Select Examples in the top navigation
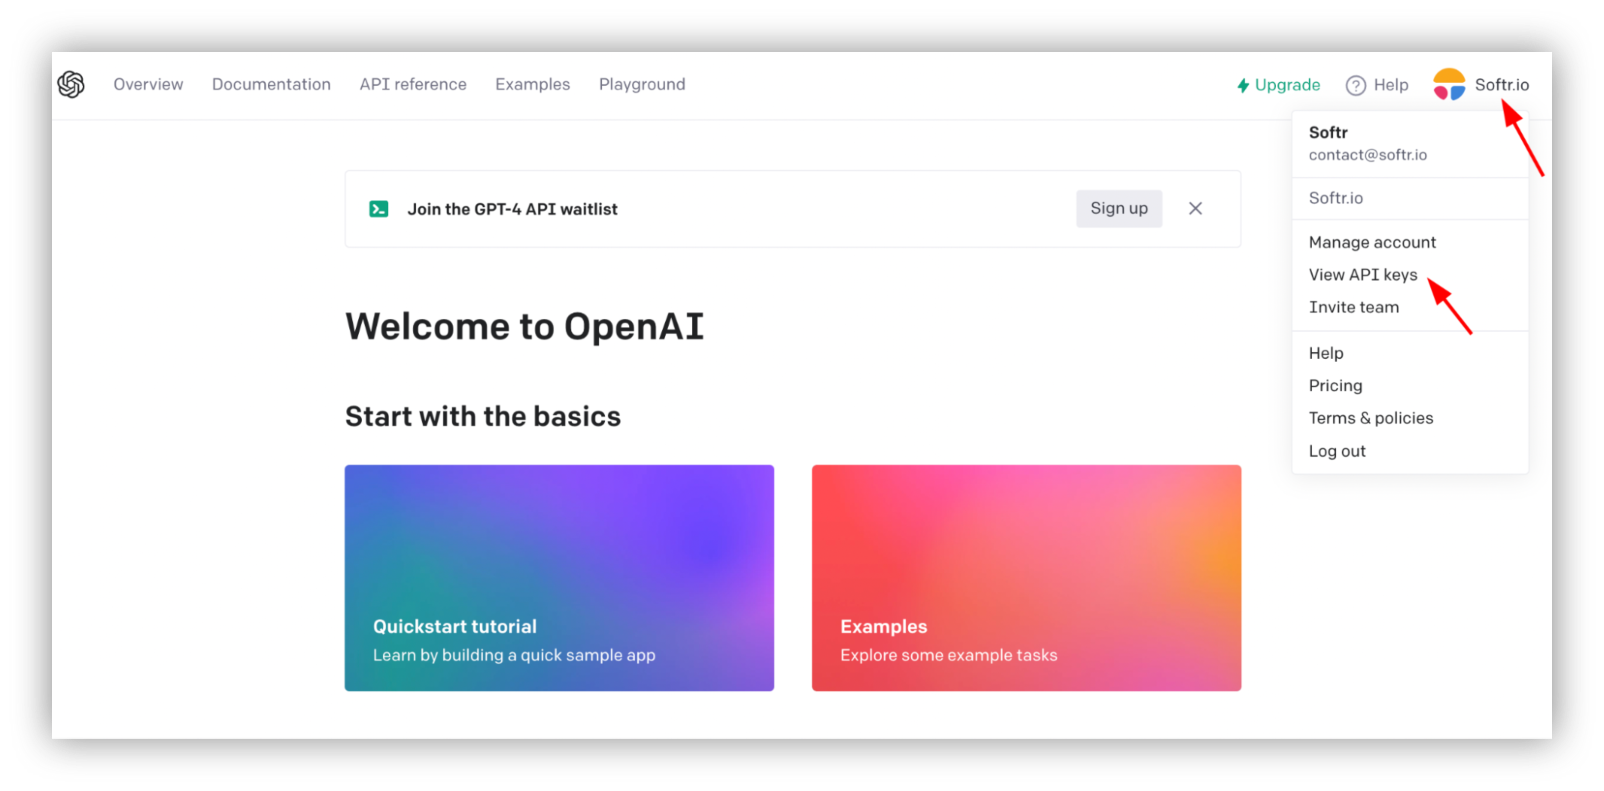The image size is (1604, 791). click(x=532, y=85)
